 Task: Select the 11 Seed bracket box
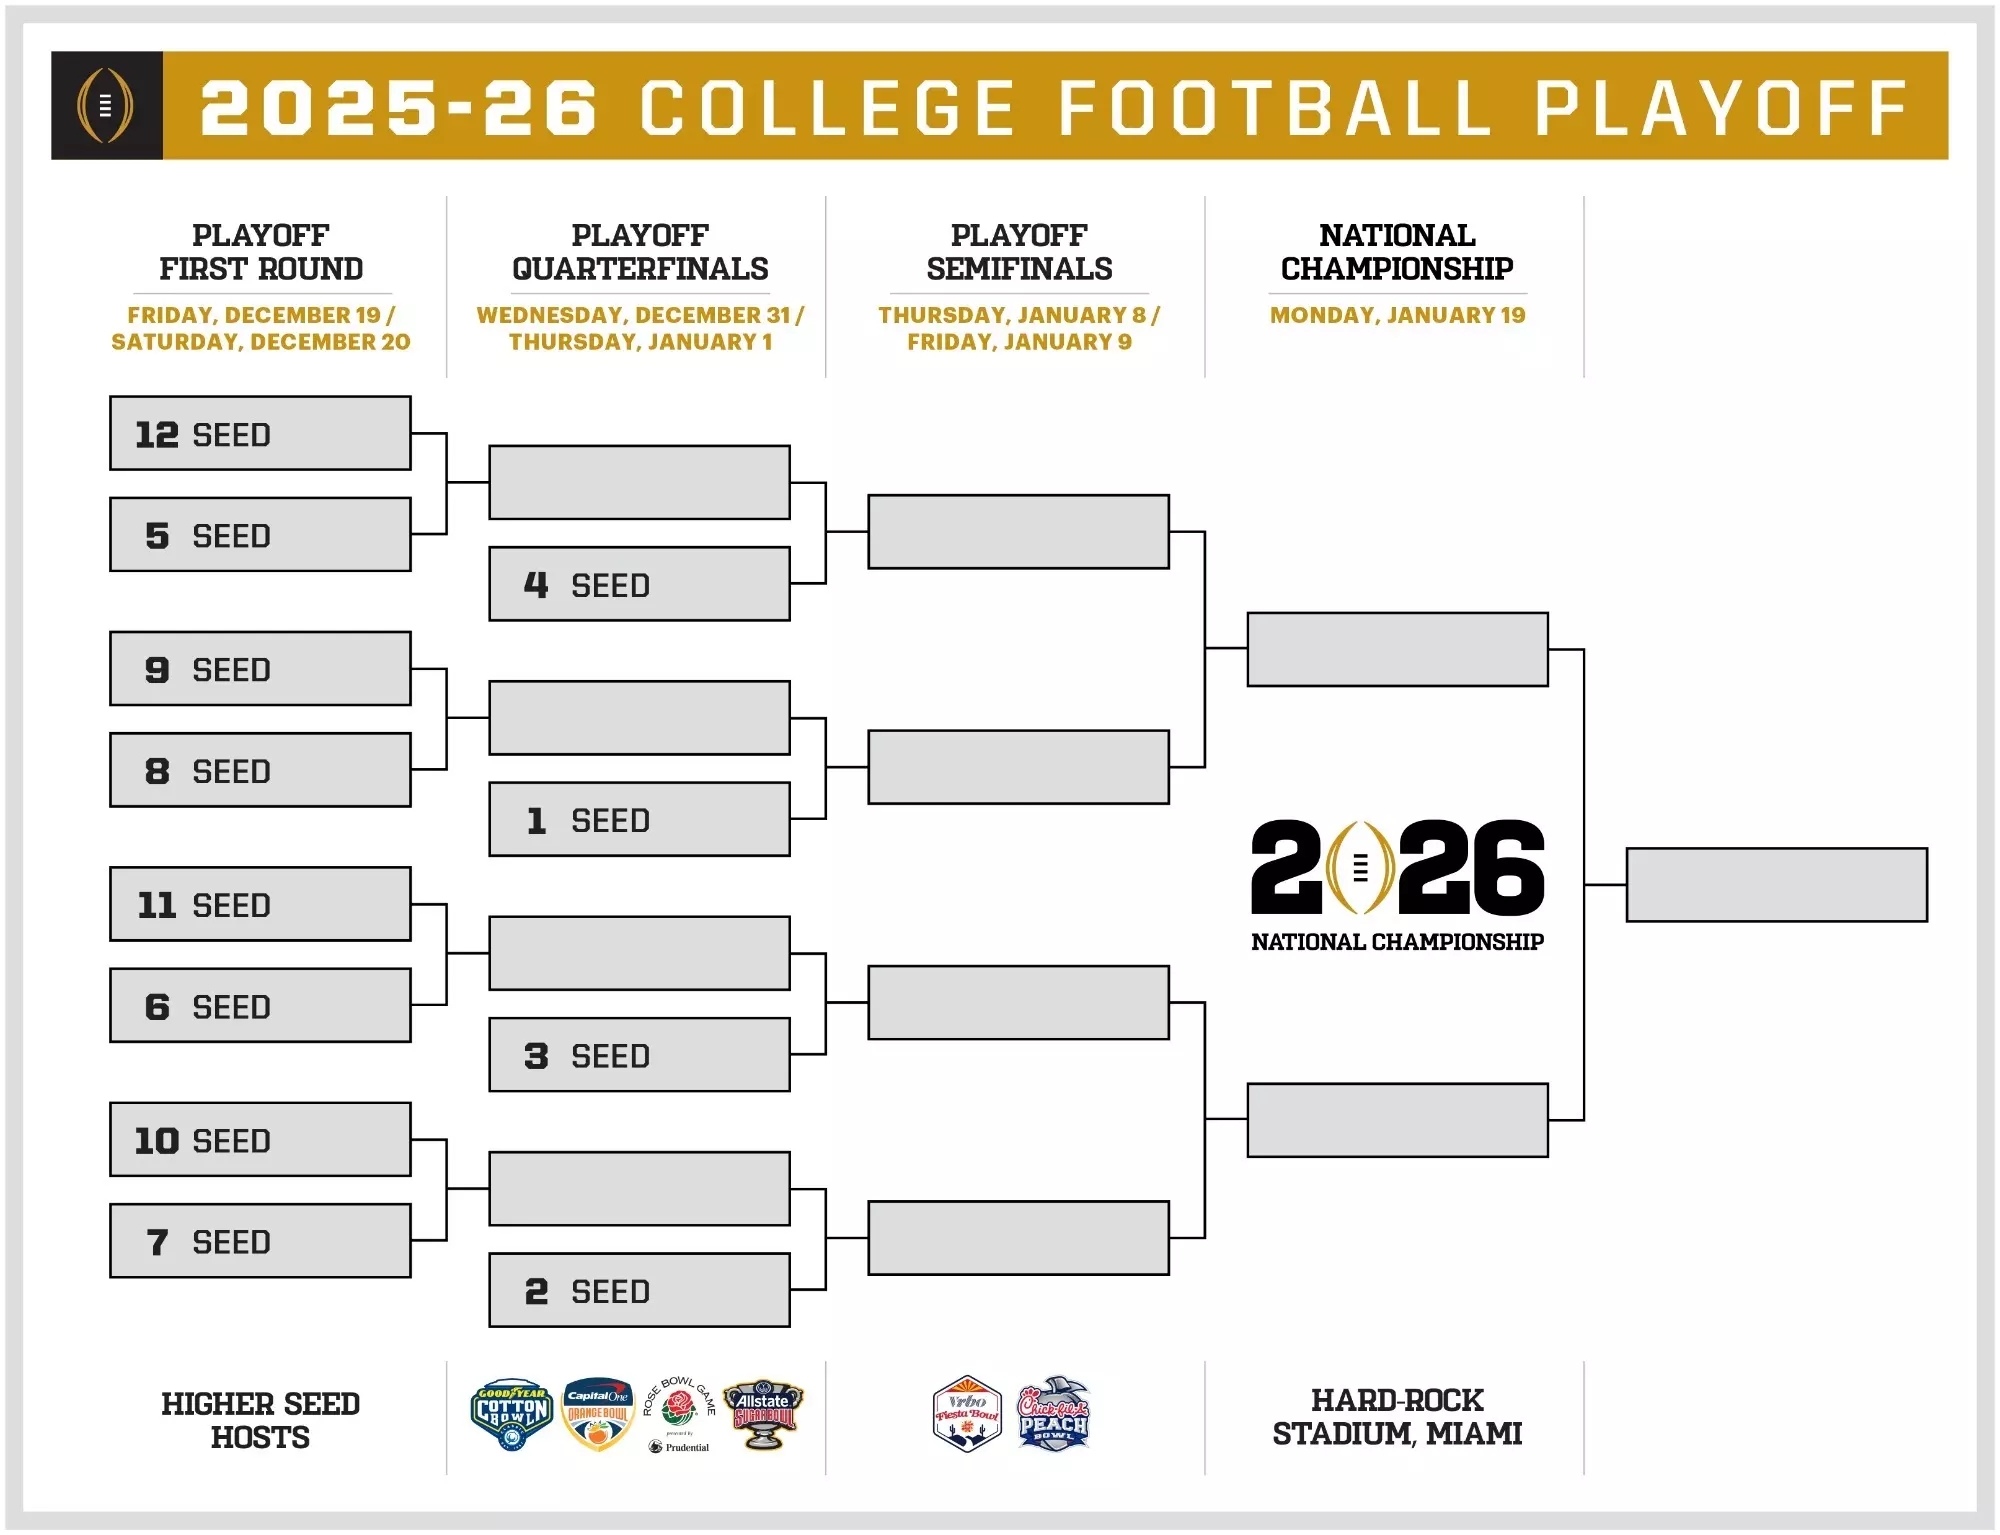pyautogui.click(x=260, y=905)
